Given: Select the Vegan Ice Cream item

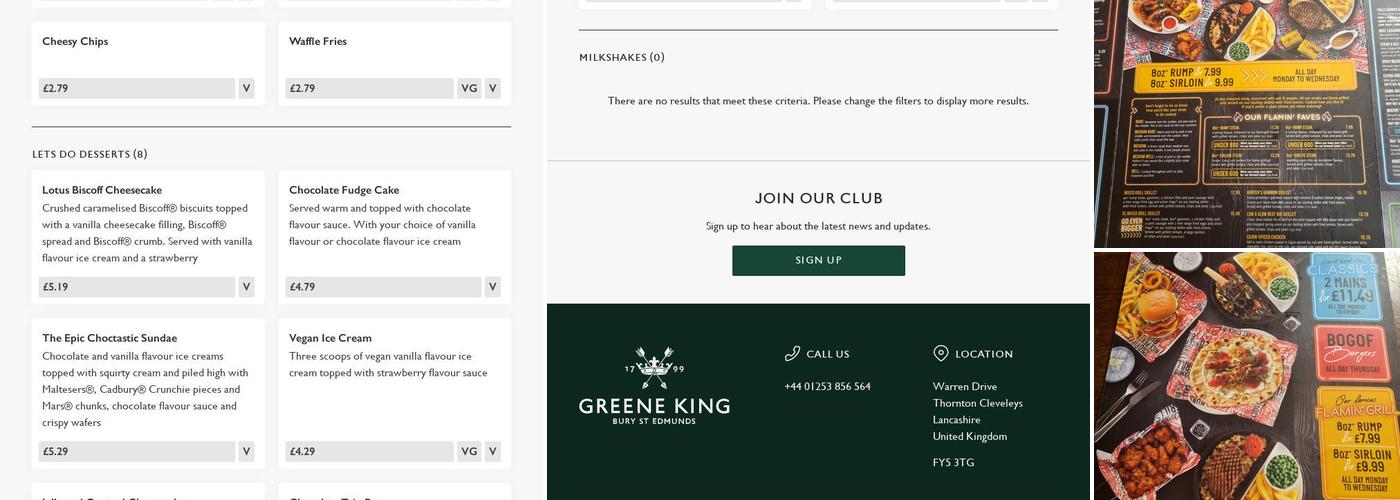Looking at the screenshot, I should (x=330, y=338).
